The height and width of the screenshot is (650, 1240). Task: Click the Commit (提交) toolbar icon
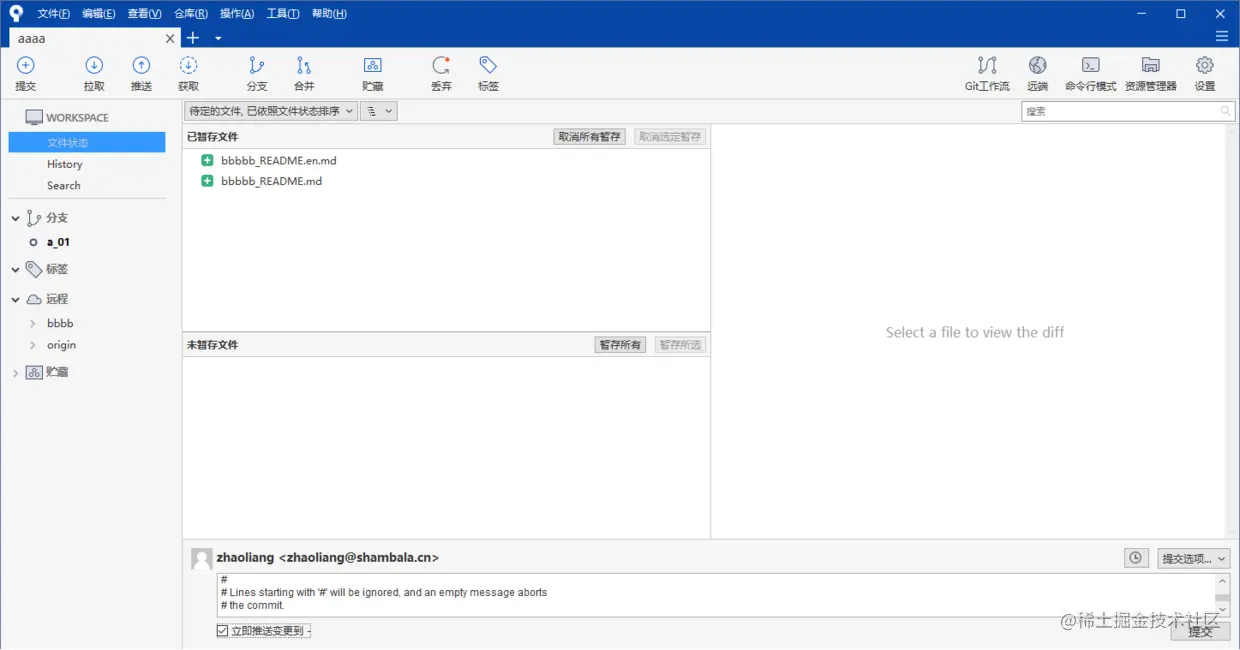pyautogui.click(x=26, y=65)
